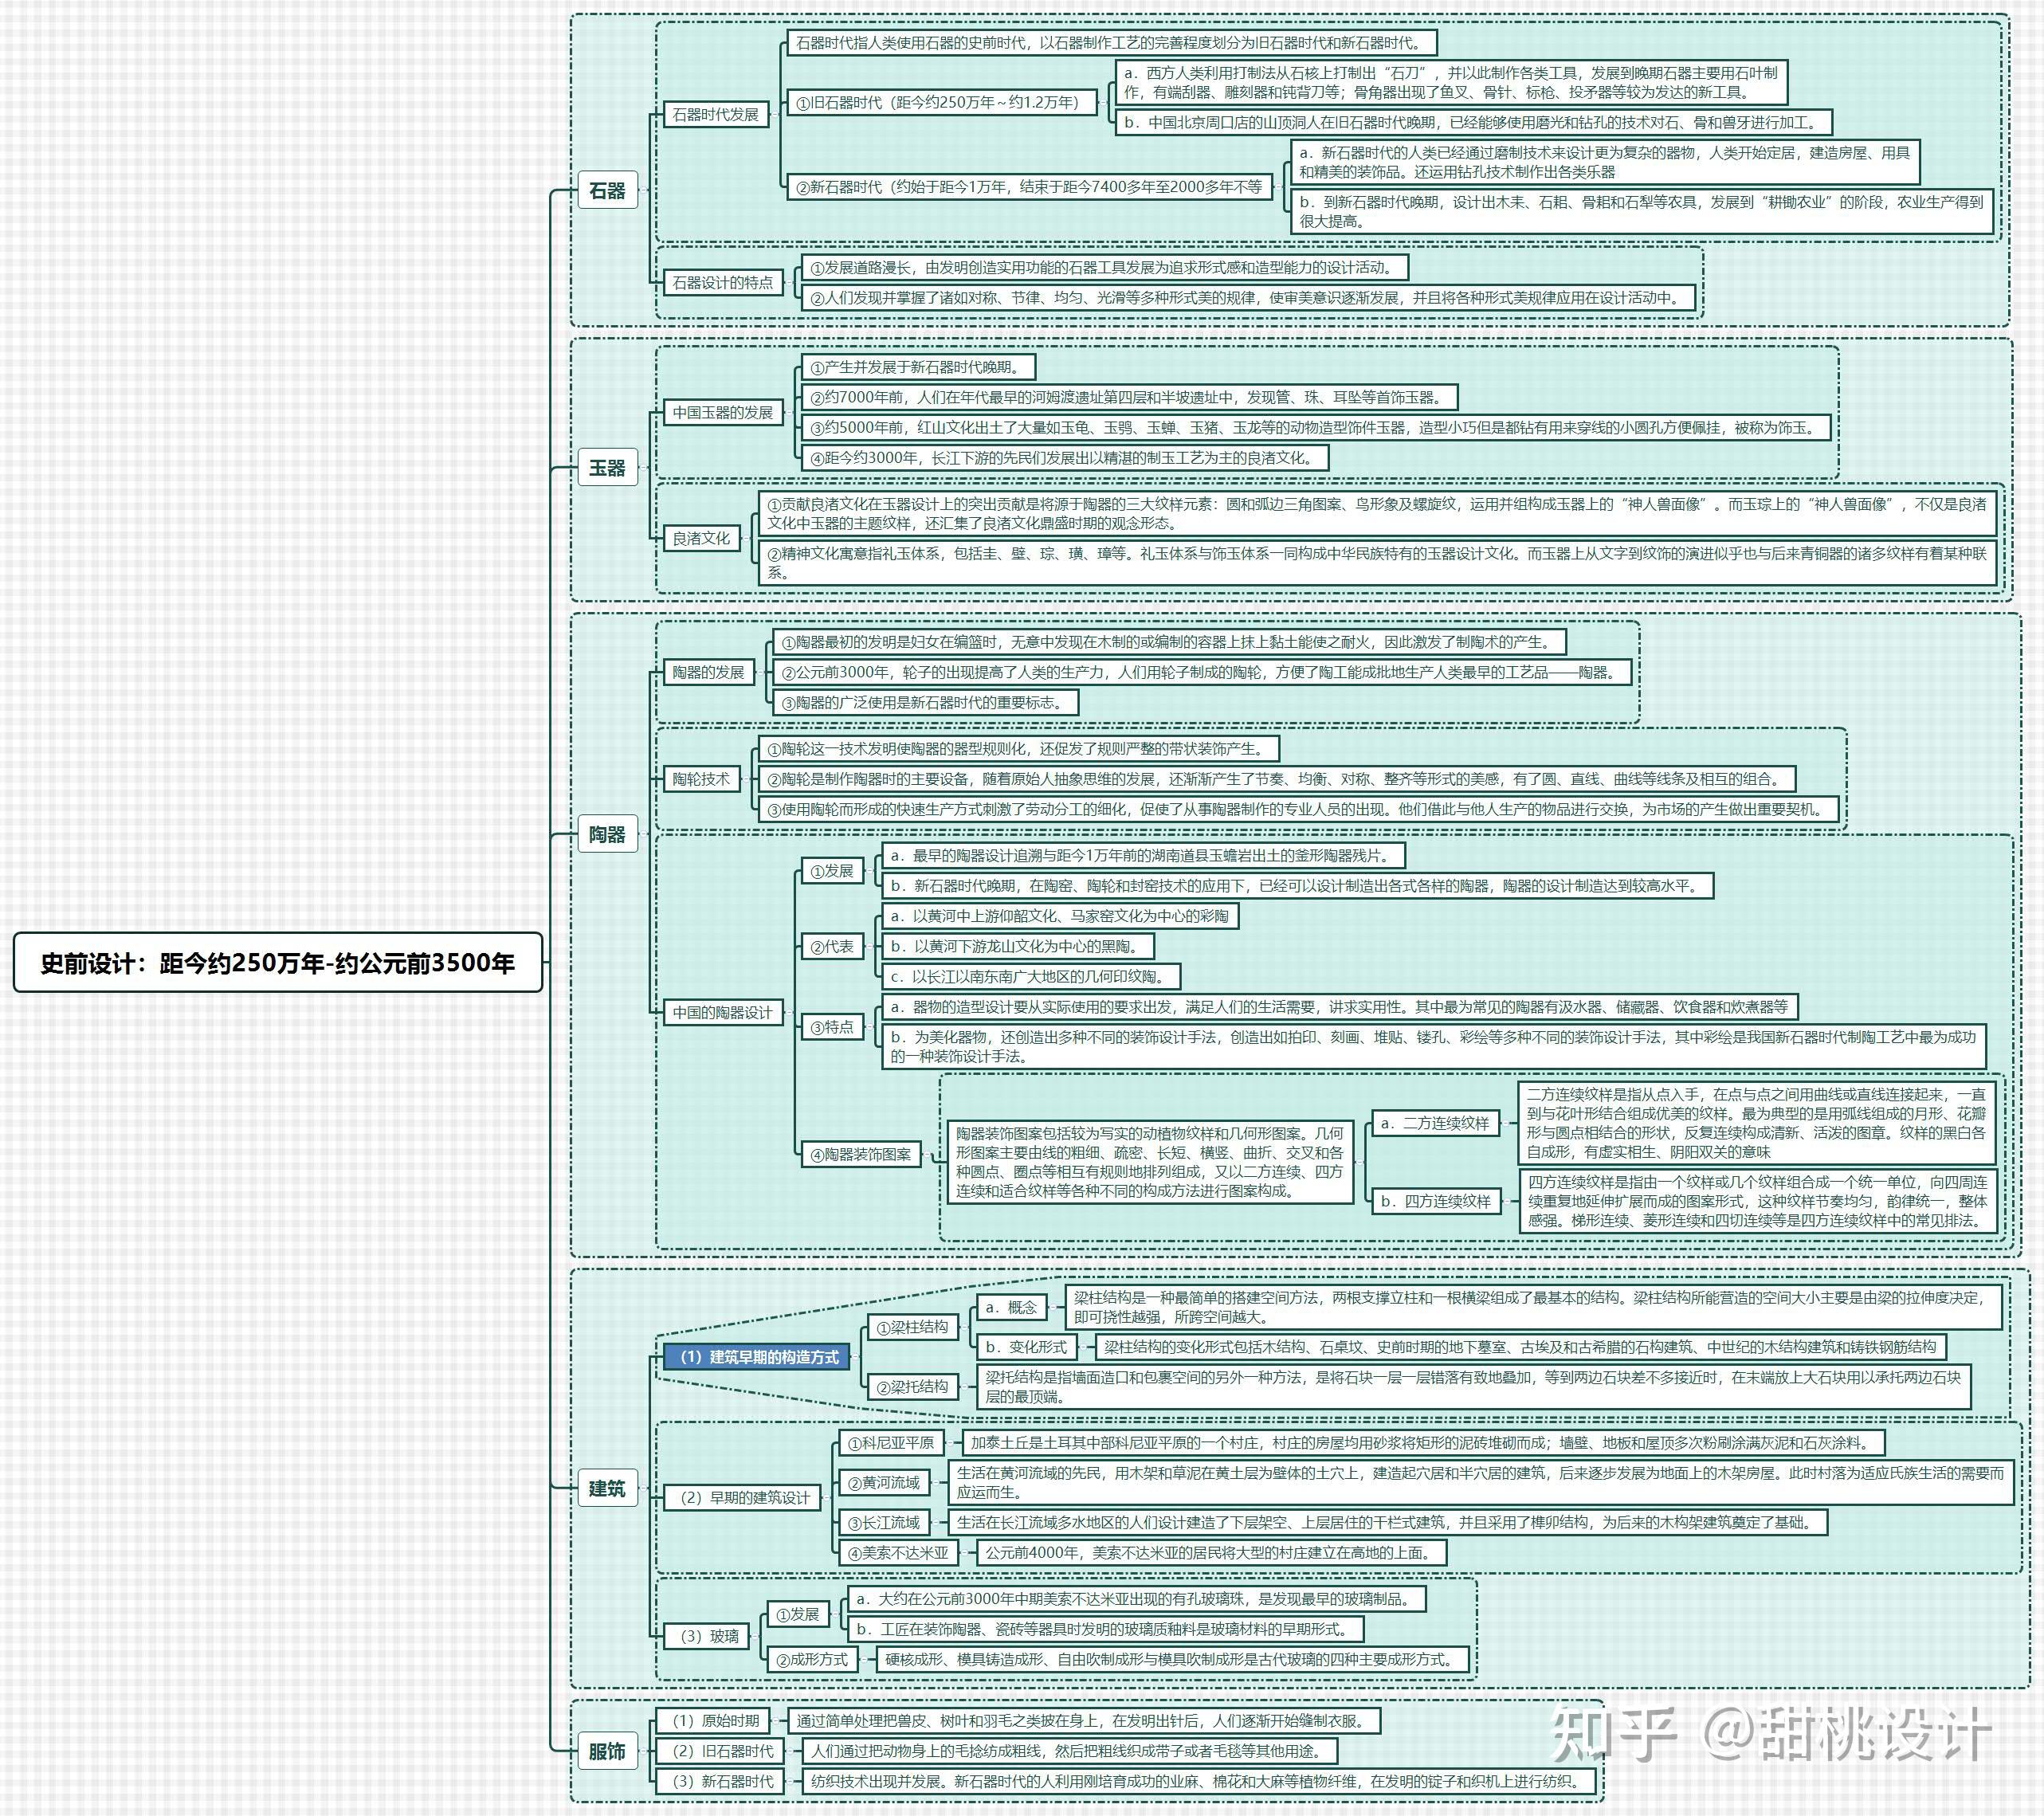The image size is (2044, 1816).
Task: Select the (3) 新石器时代 node under 服饰
Action: (x=720, y=1781)
